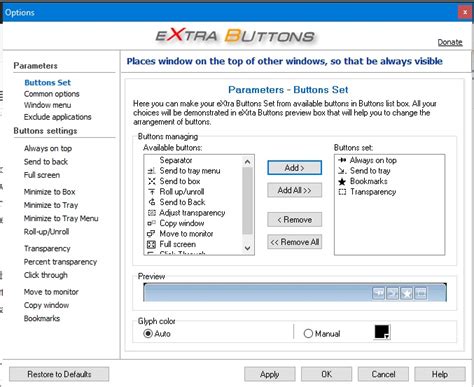This screenshot has height=387, width=474.
Task: Close the Options window
Action: pos(465,12)
